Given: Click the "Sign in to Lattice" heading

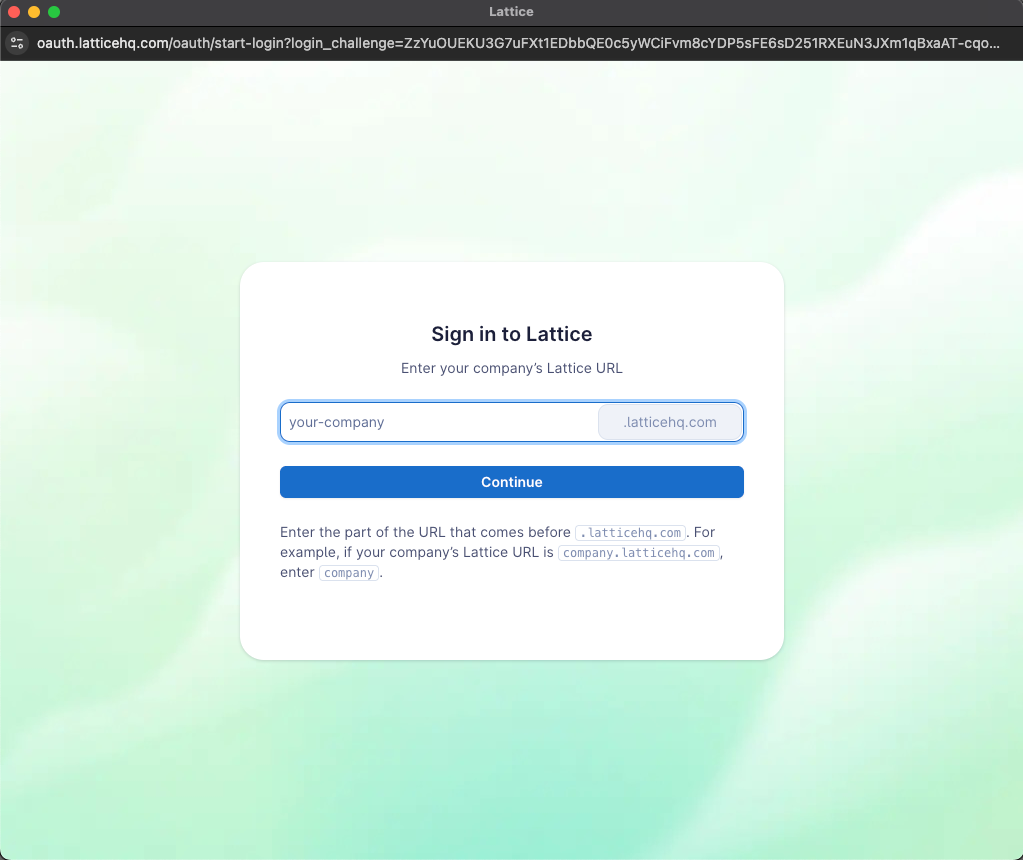Looking at the screenshot, I should tap(512, 334).
